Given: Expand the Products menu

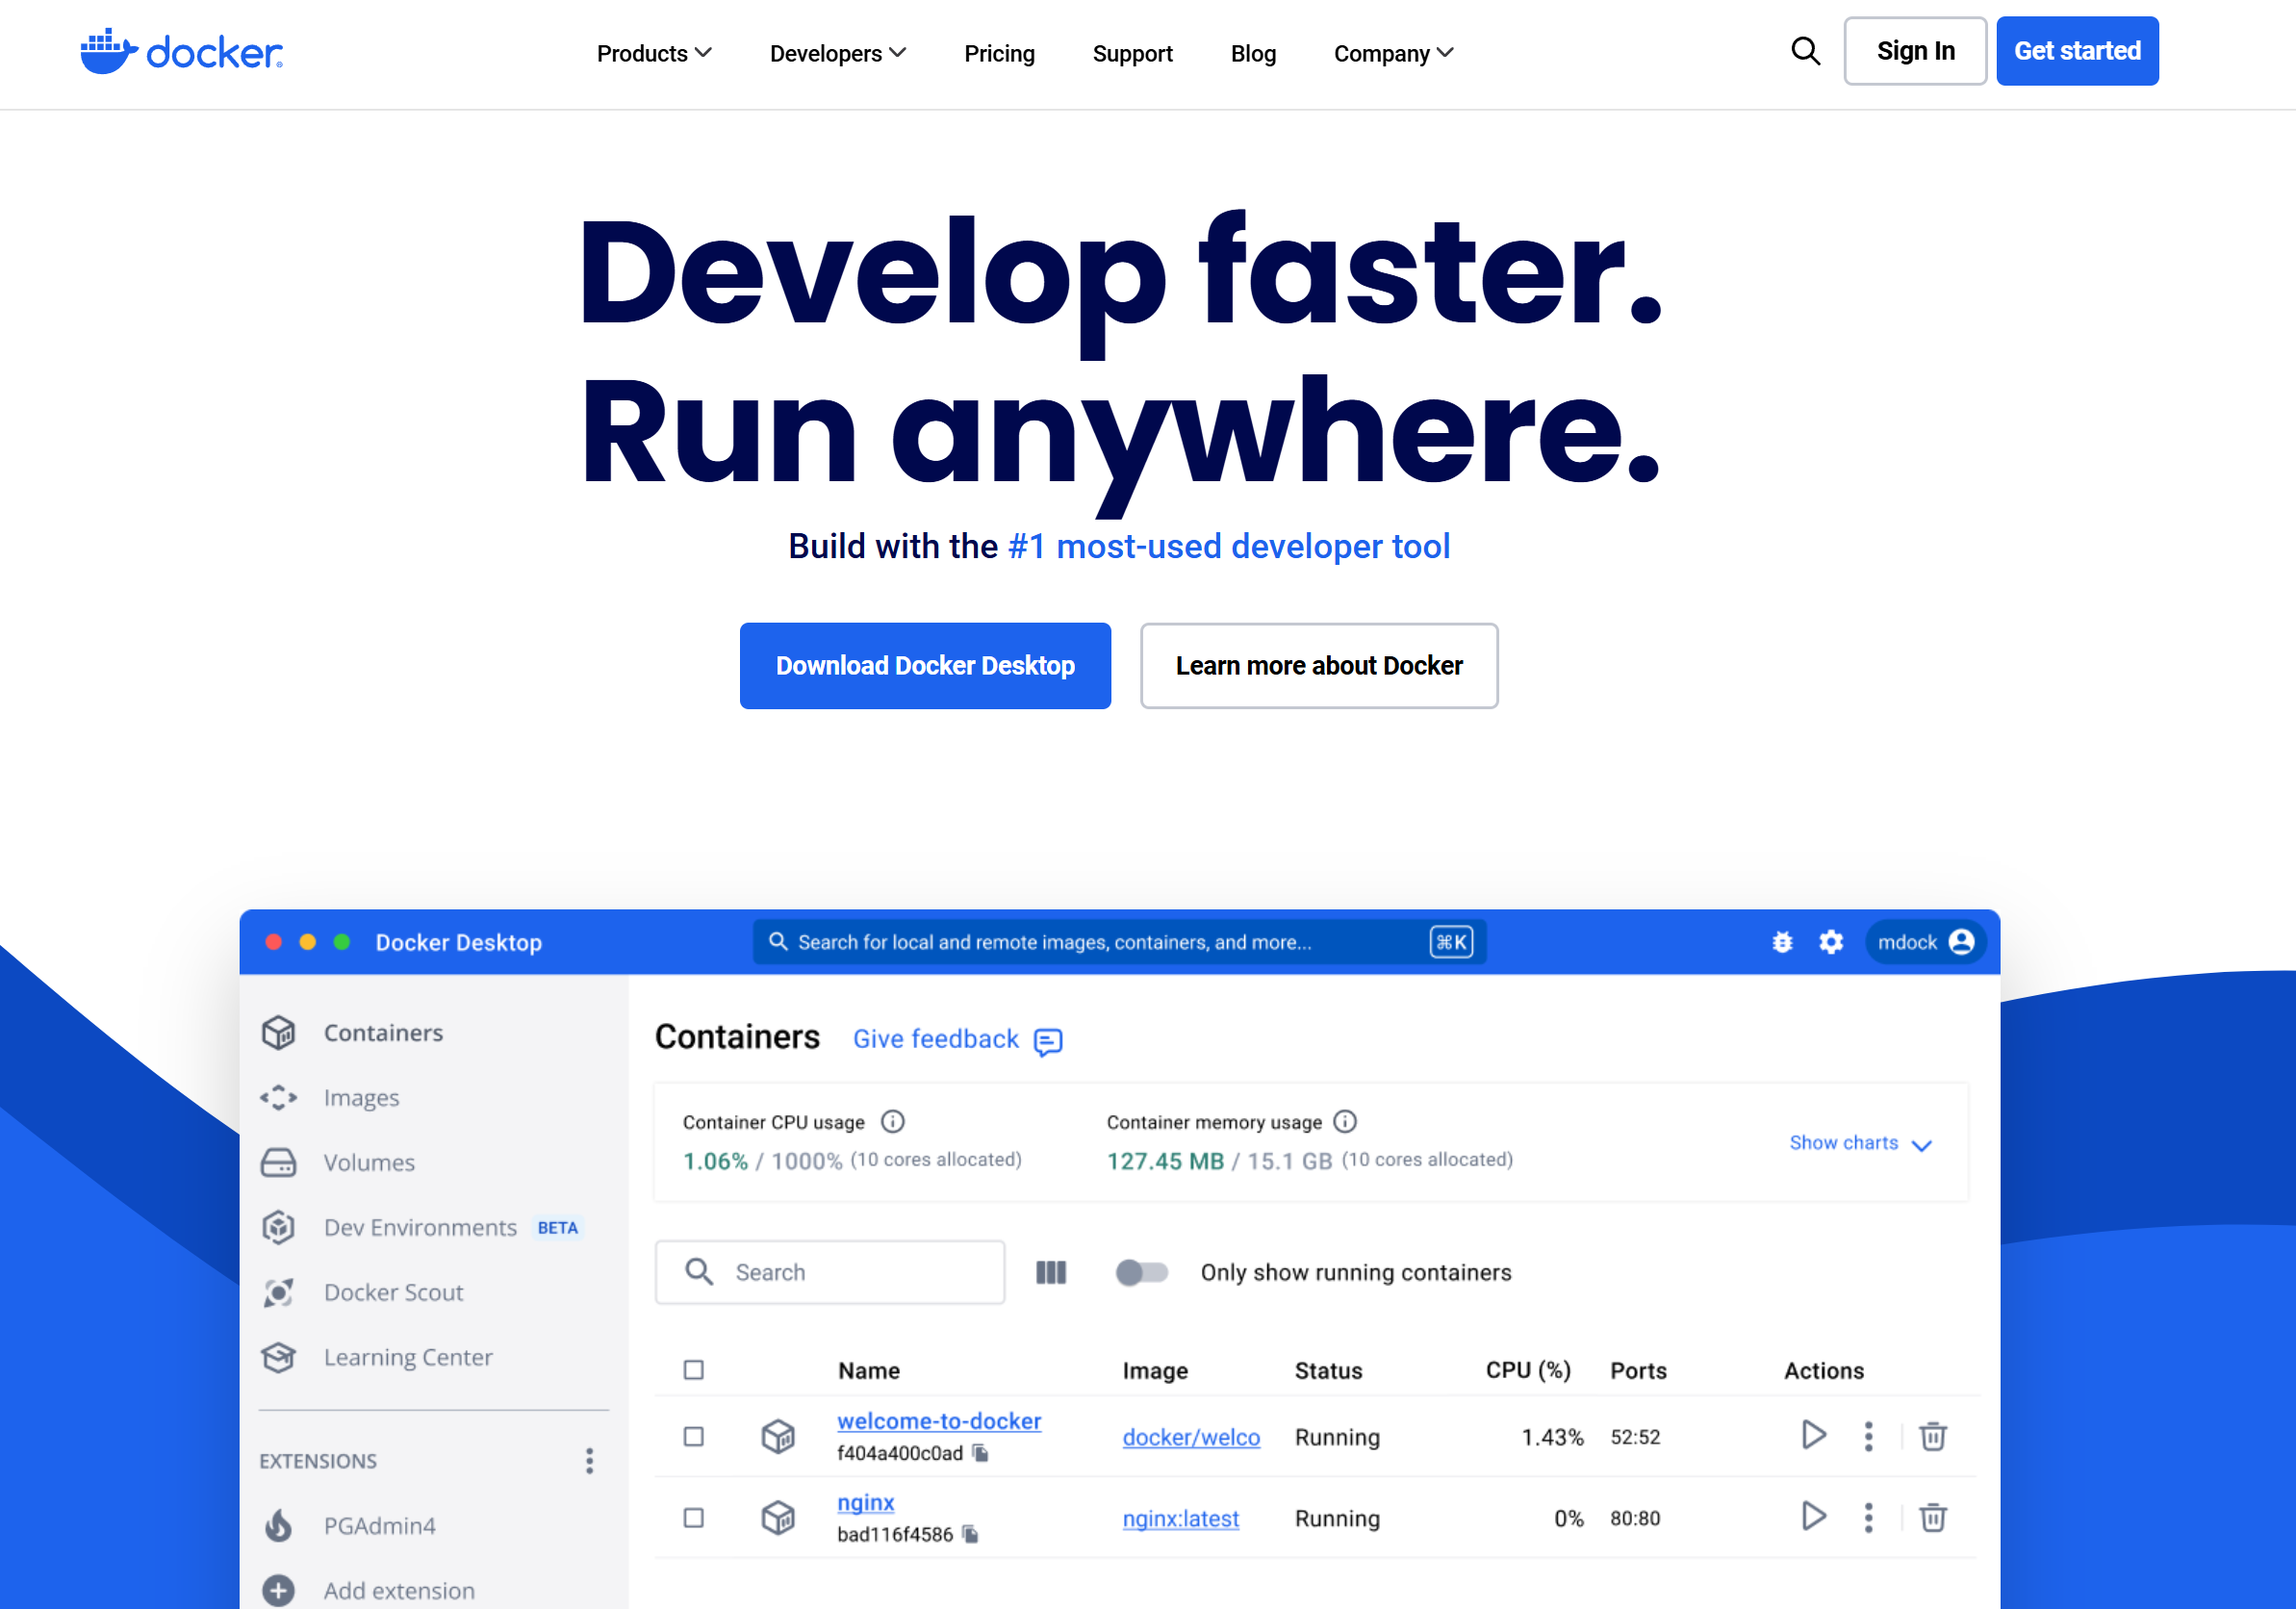Looking at the screenshot, I should pyautogui.click(x=654, y=53).
